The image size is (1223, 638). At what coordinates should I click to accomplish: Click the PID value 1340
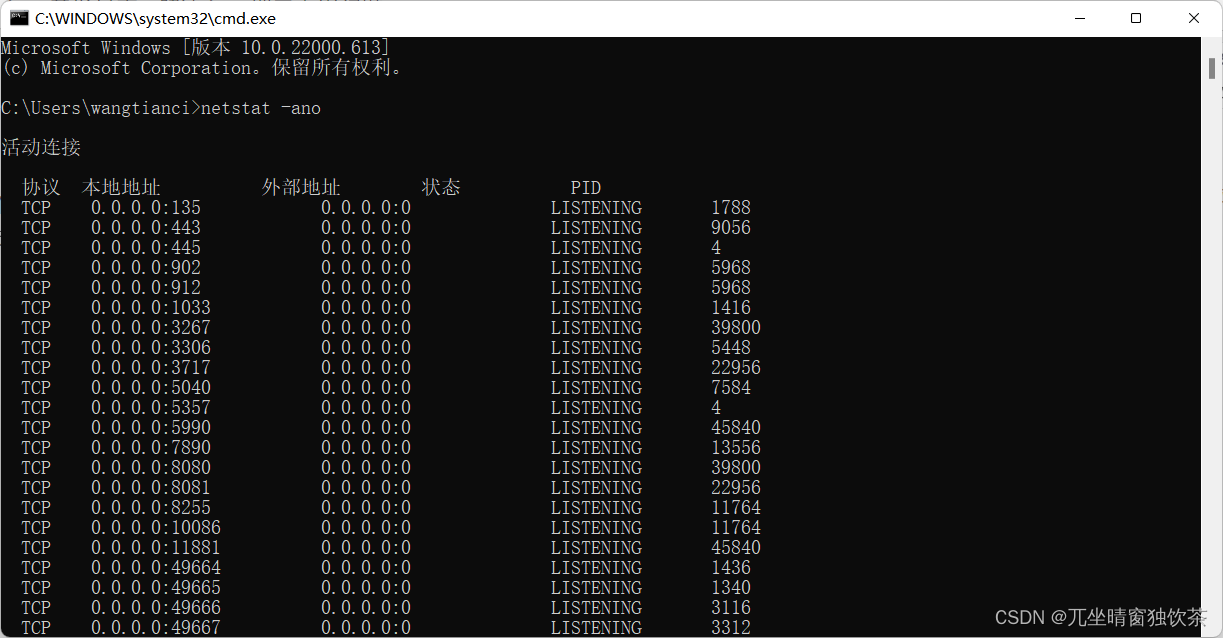pyautogui.click(x=731, y=588)
